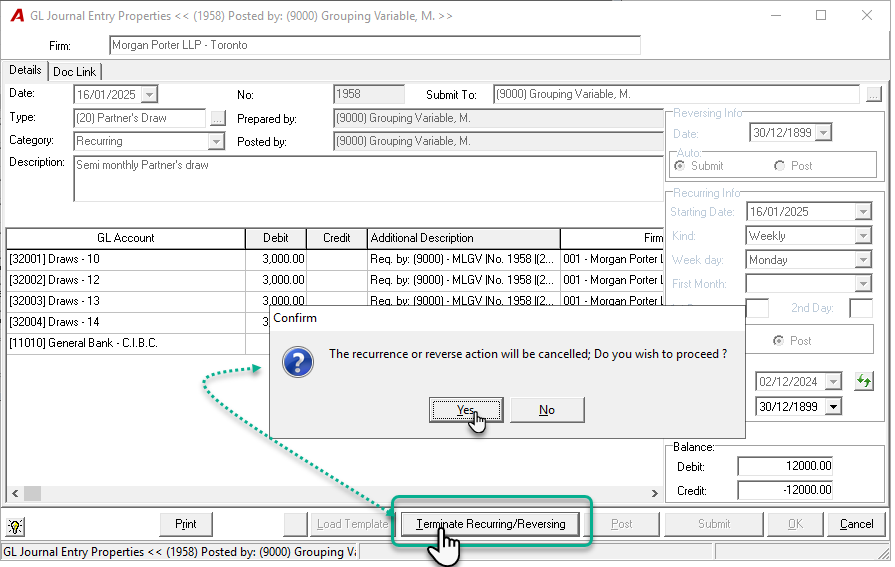Screen dimensions: 895x567
Task: Click the horizontal scrollbar thumb
Action: point(32,493)
